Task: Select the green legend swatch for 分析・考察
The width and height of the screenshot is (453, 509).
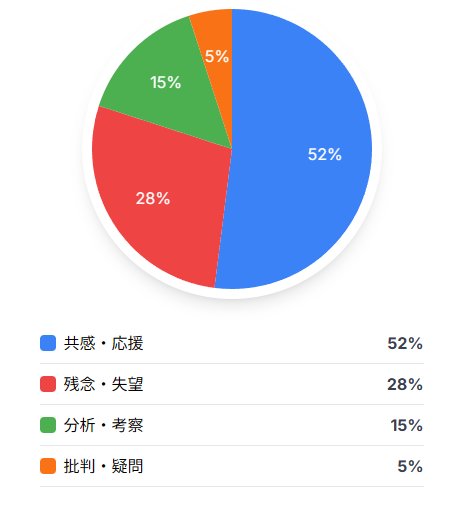Action: pyautogui.click(x=48, y=425)
